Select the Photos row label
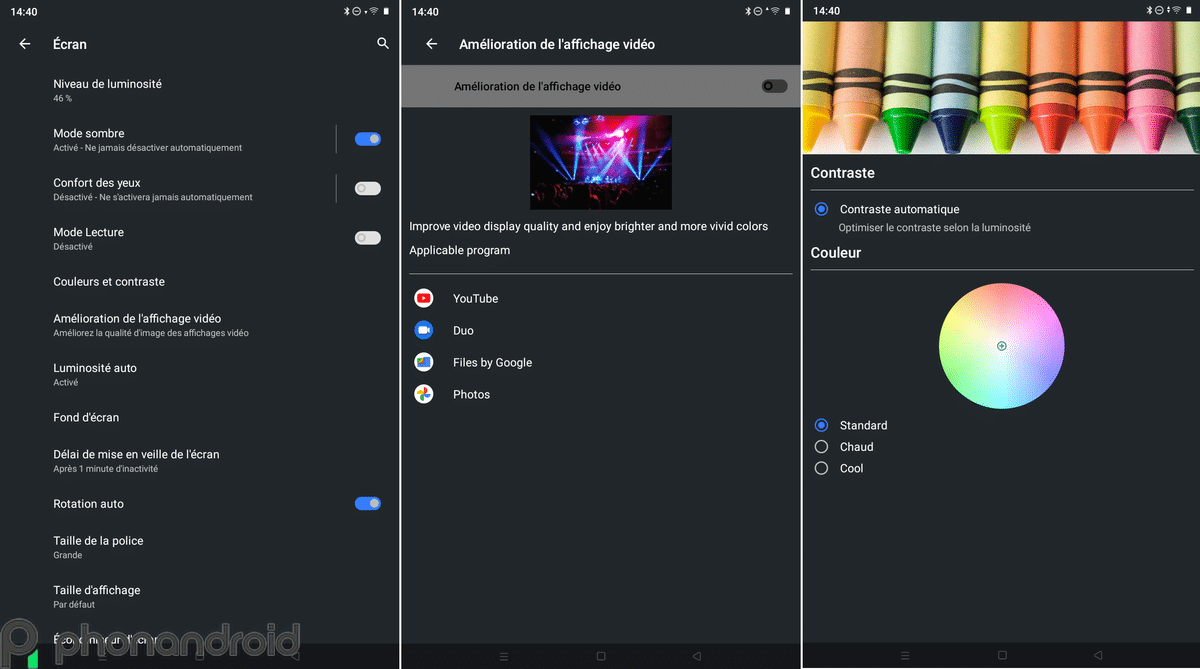 tap(471, 395)
